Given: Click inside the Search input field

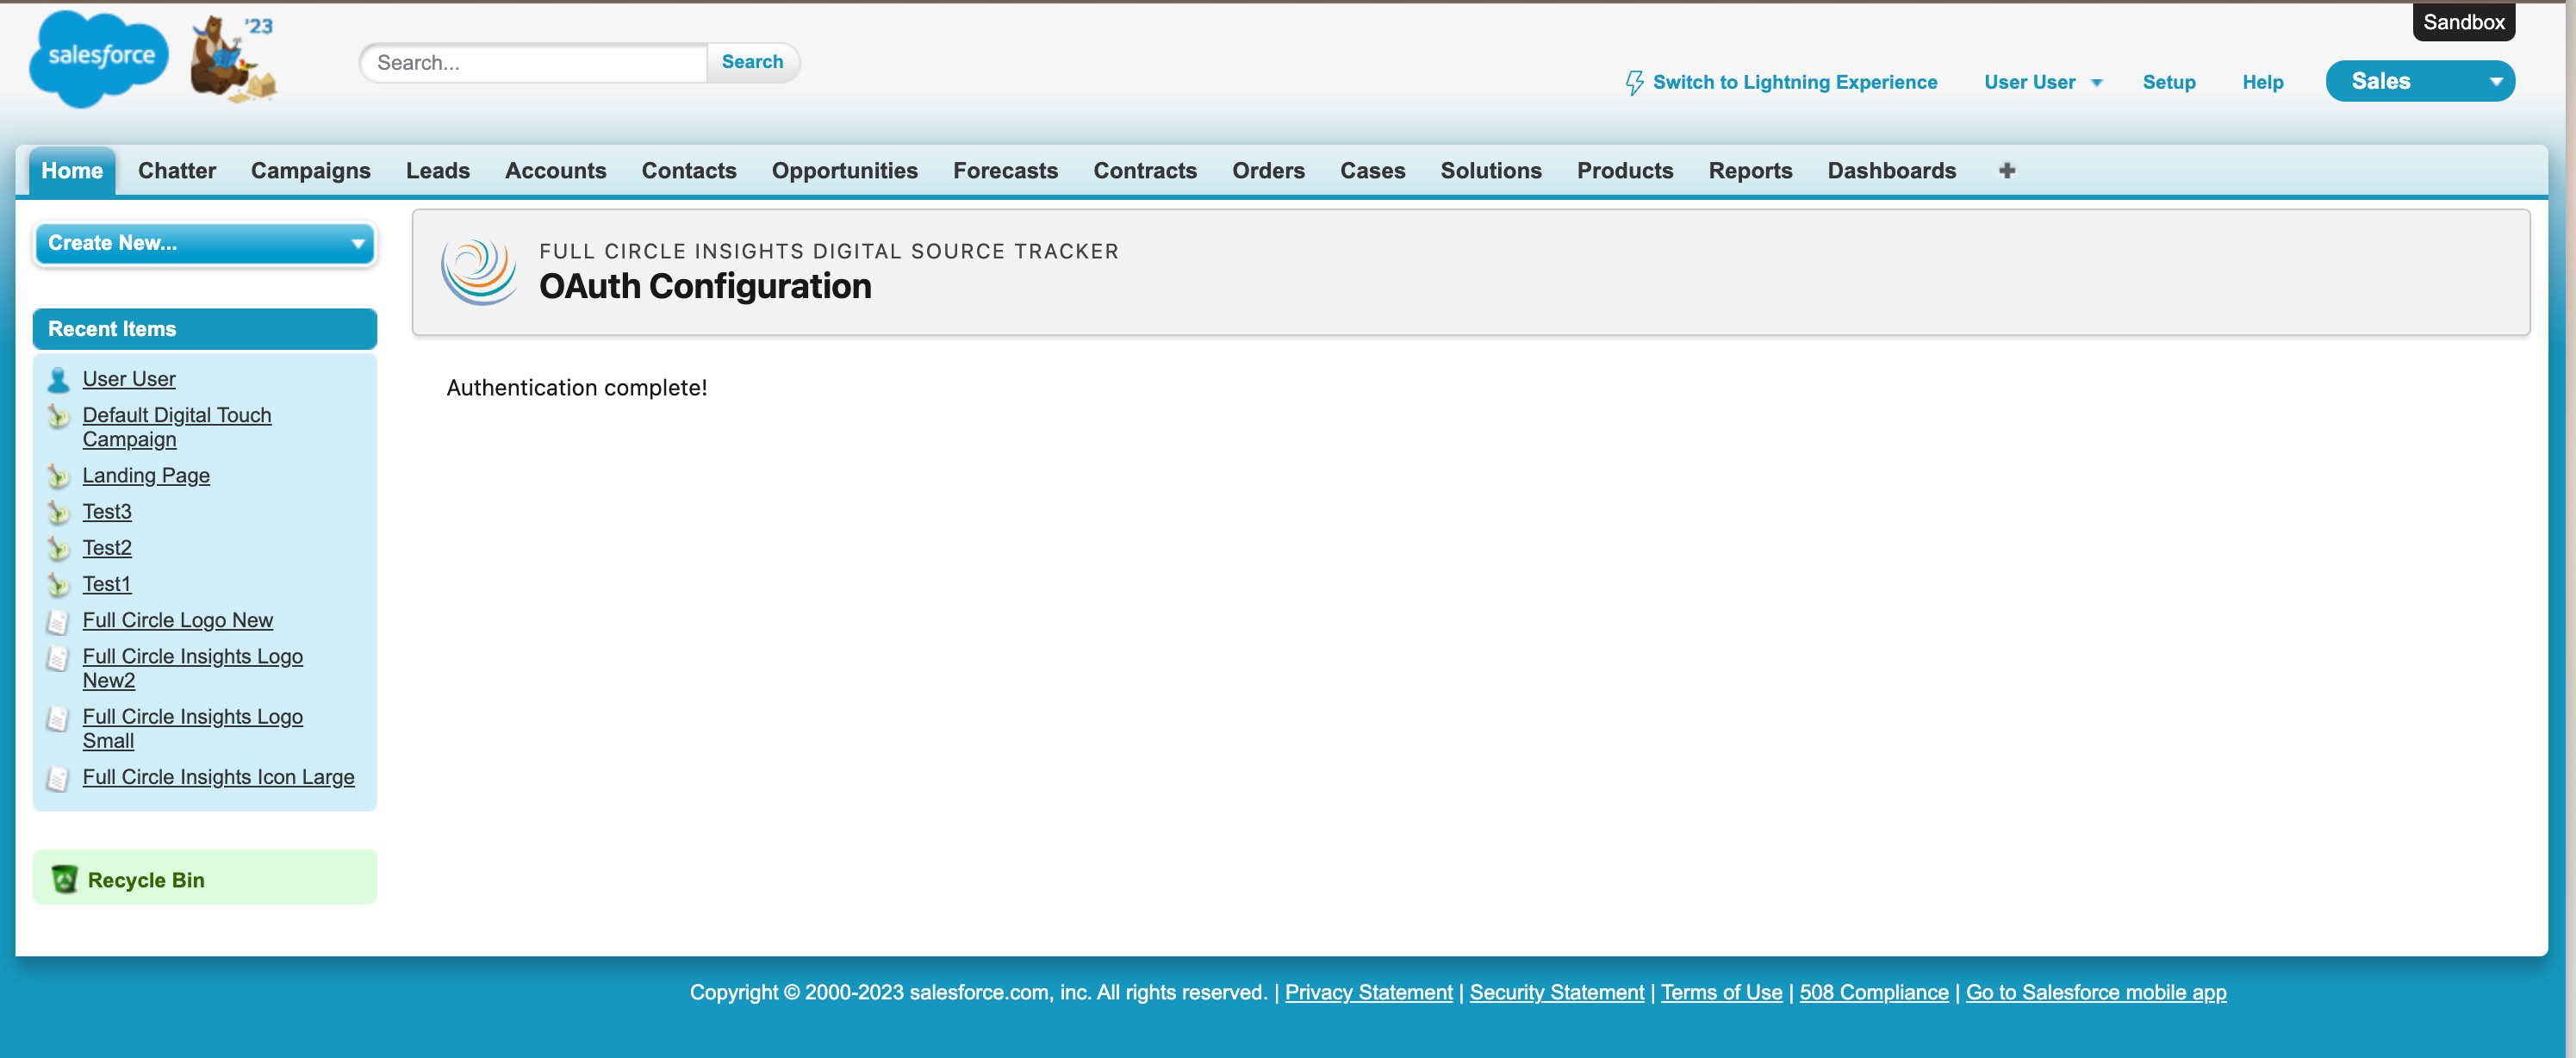Looking at the screenshot, I should tap(535, 62).
